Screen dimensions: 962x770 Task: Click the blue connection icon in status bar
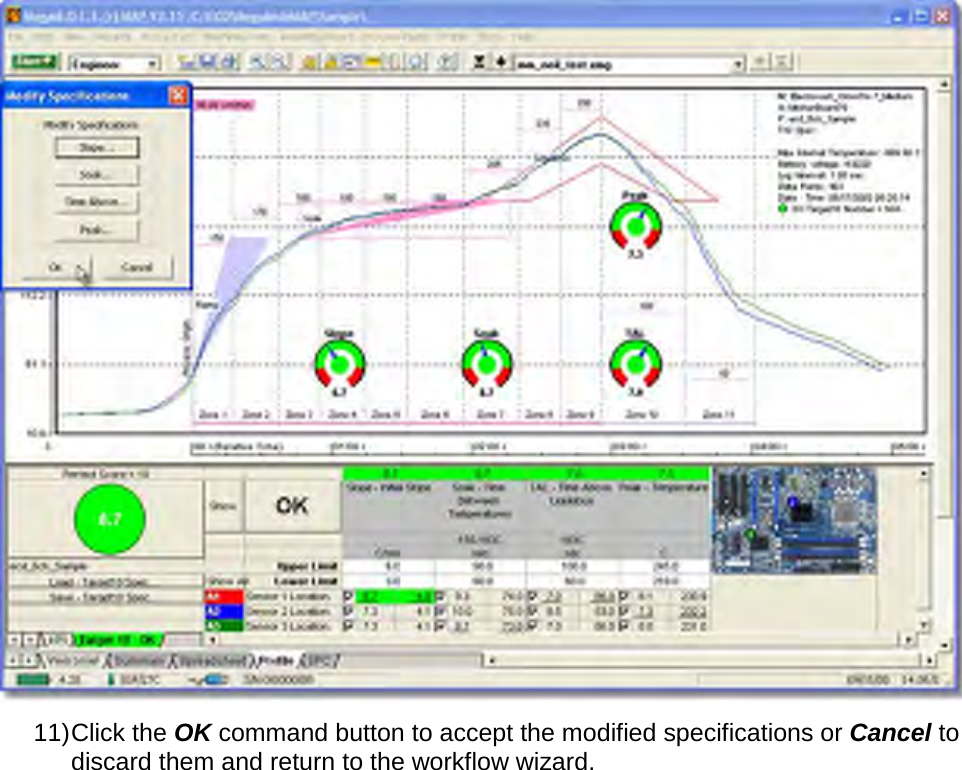[216, 679]
